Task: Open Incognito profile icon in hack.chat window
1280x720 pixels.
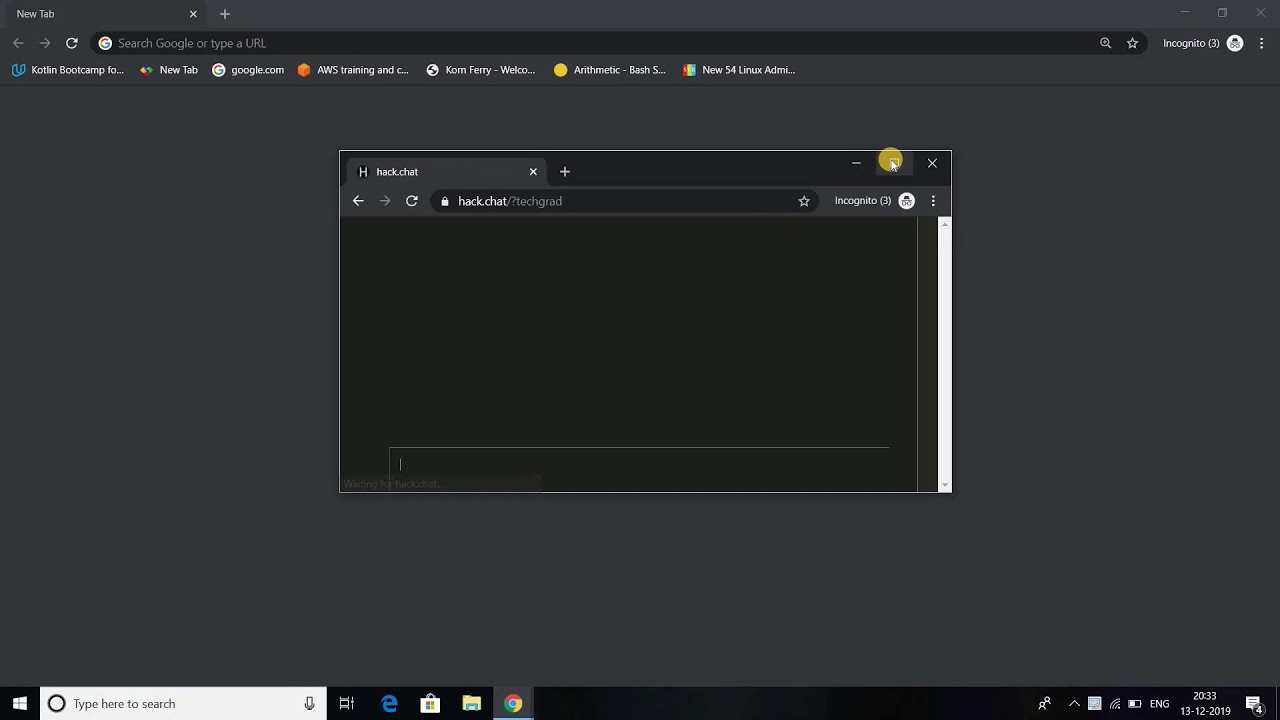Action: point(907,201)
